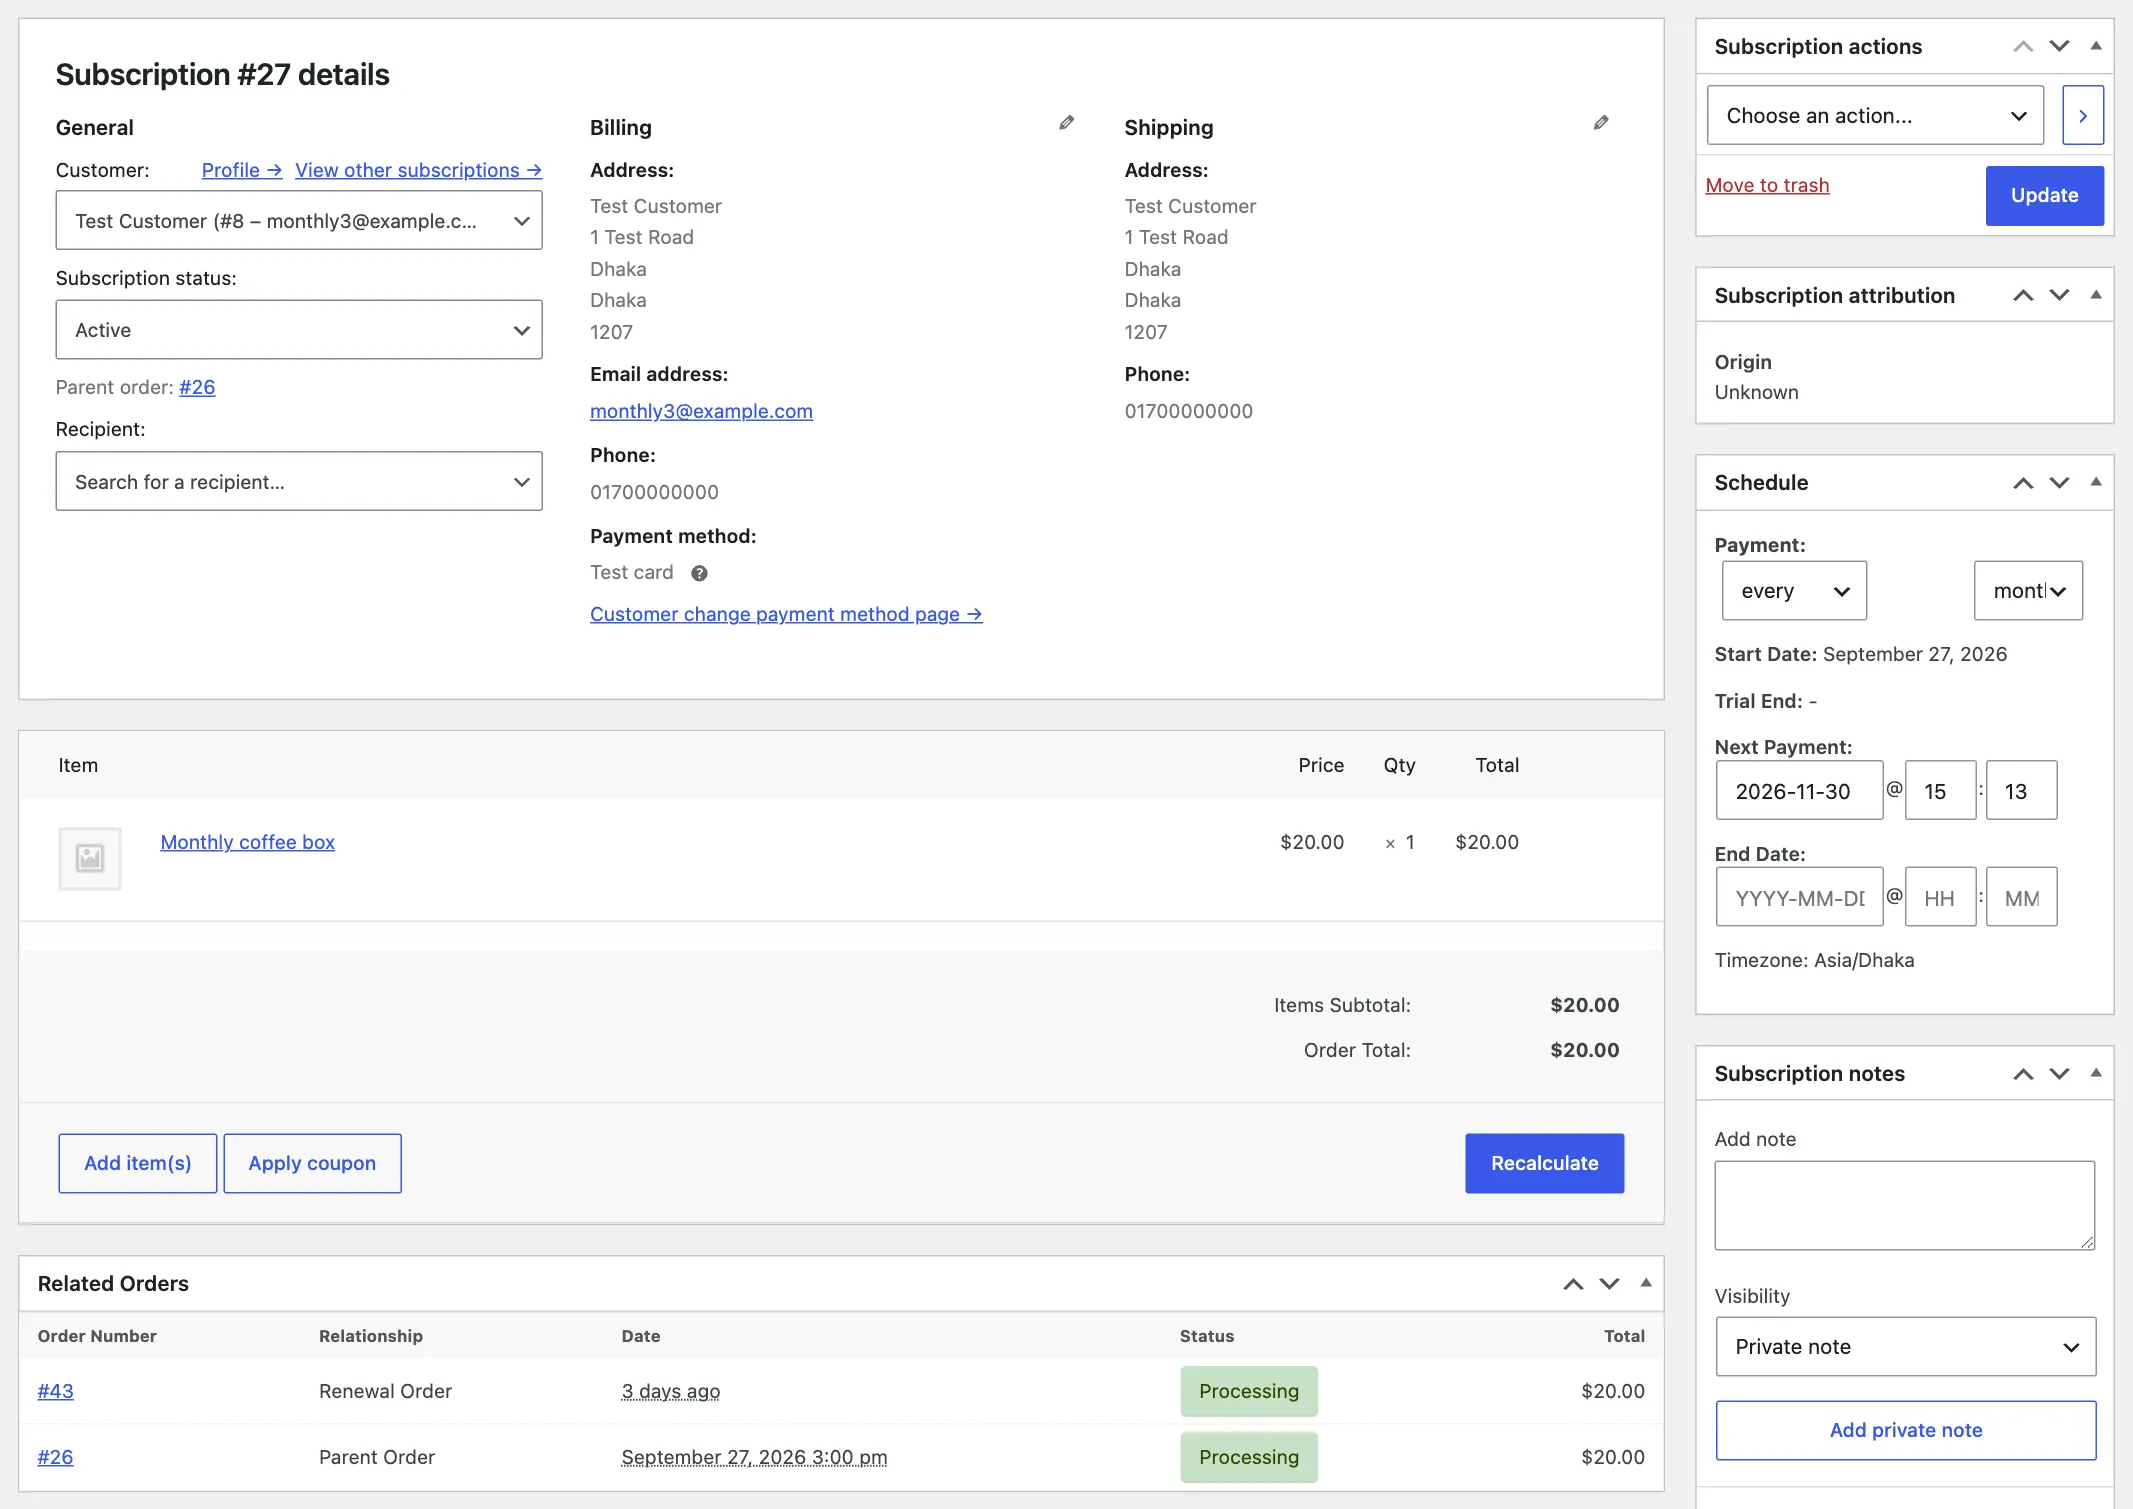The height and width of the screenshot is (1509, 2133).
Task: Edit the Shipping address via pencil icon
Action: pos(1601,123)
